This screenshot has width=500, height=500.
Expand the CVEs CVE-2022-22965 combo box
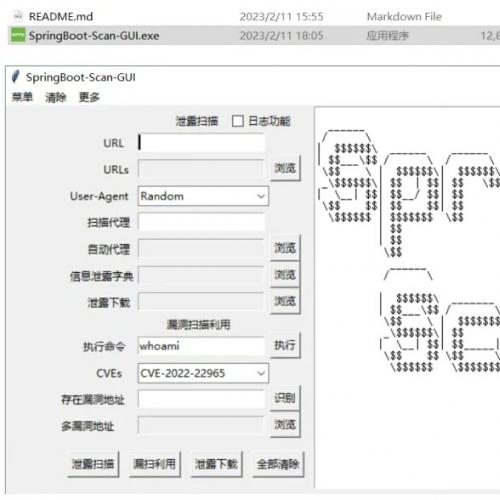[203, 373]
